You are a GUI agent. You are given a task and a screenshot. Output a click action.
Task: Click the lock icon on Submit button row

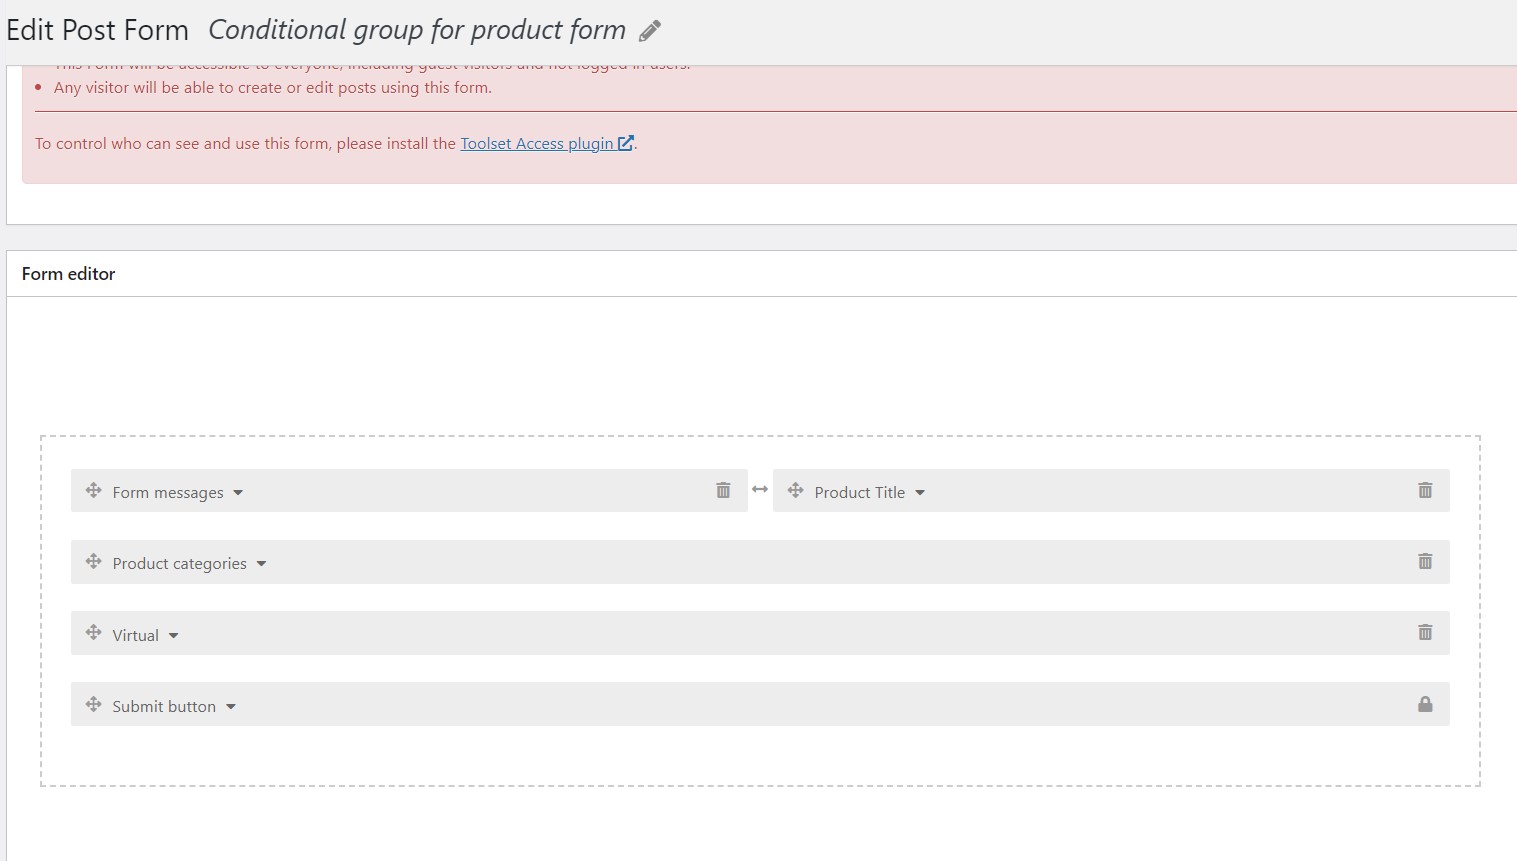1425,704
